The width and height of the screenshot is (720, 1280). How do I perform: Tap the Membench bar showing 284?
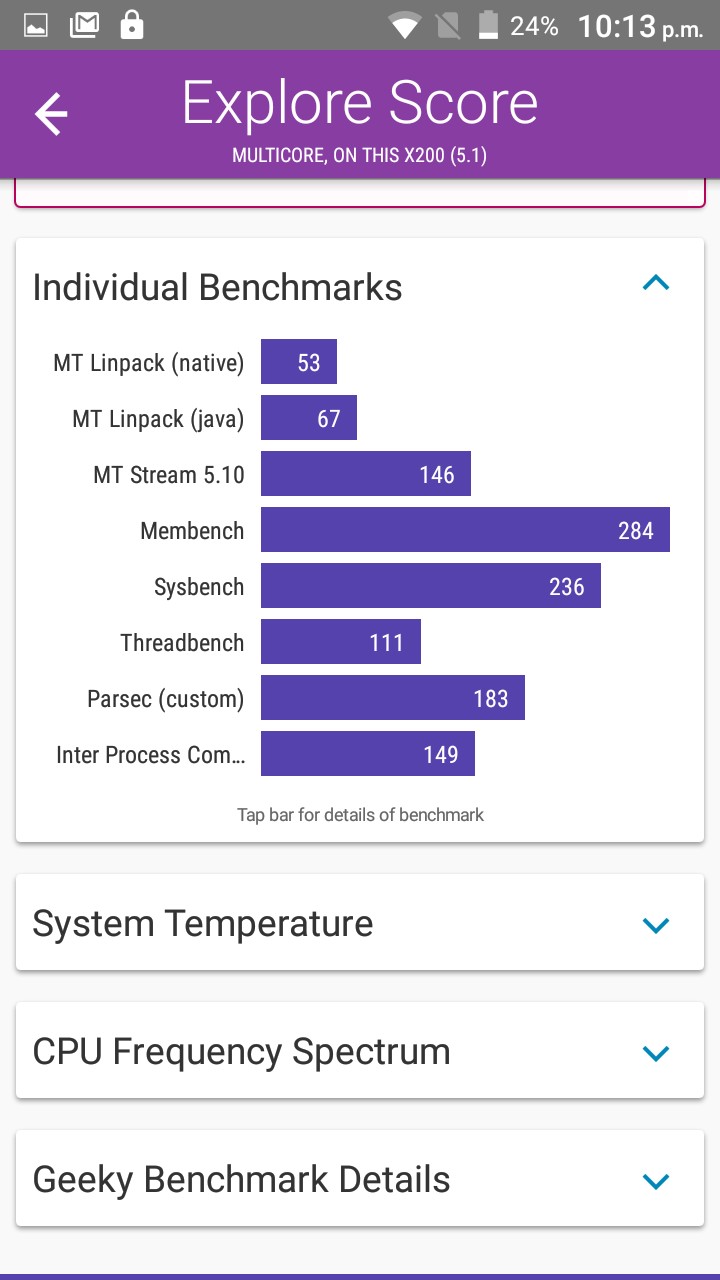pos(465,530)
